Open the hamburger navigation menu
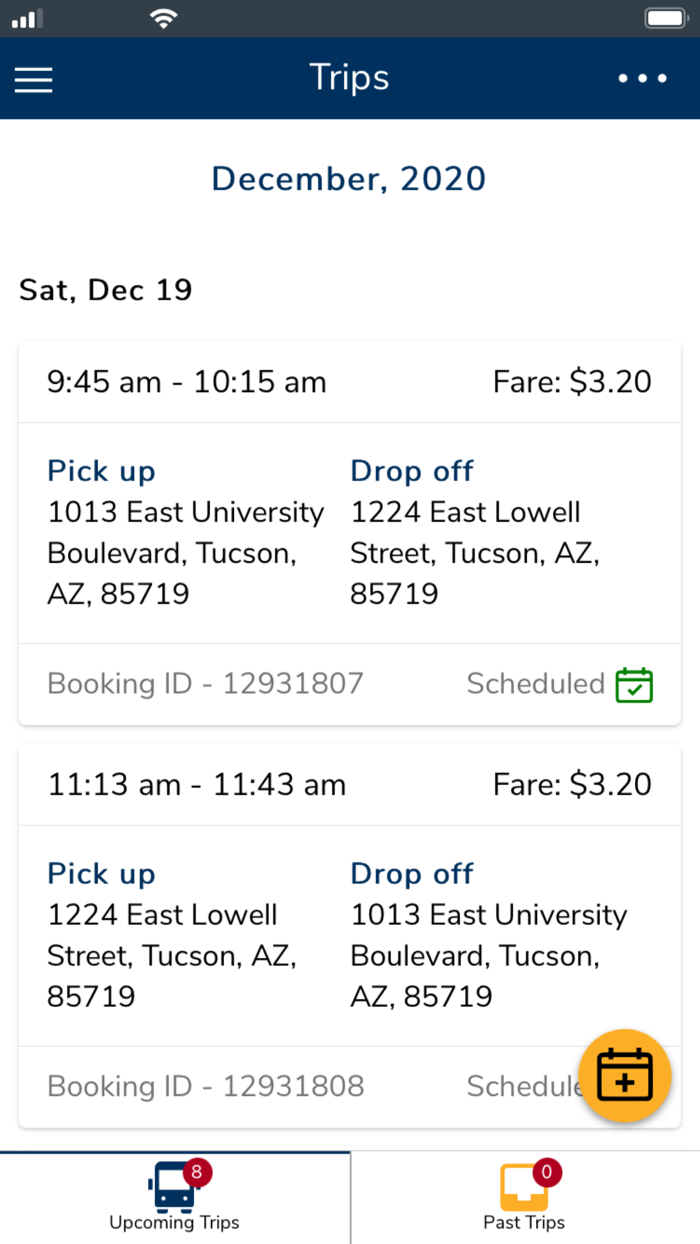 (x=33, y=79)
